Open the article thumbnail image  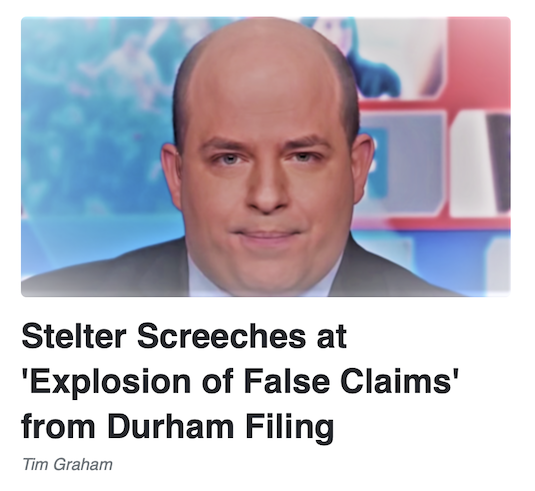click(266, 157)
